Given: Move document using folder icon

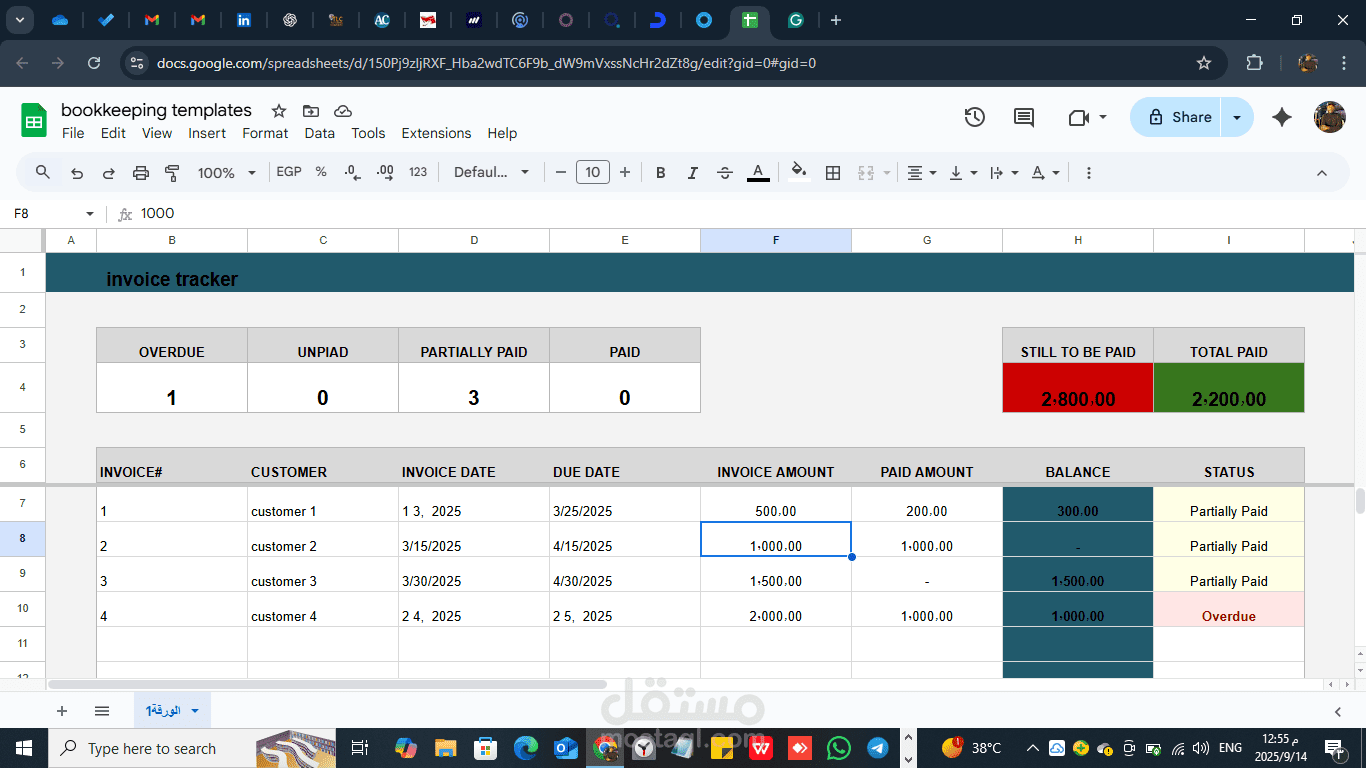Looking at the screenshot, I should point(311,111).
